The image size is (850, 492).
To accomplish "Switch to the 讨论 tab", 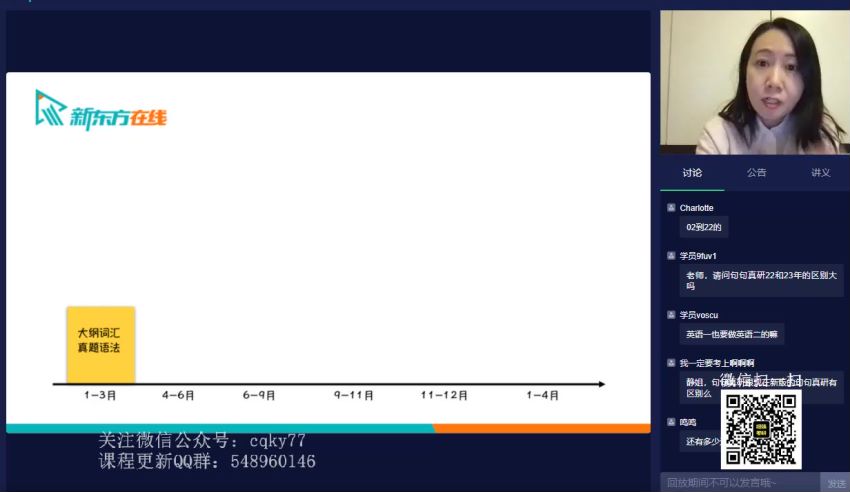I will (692, 173).
